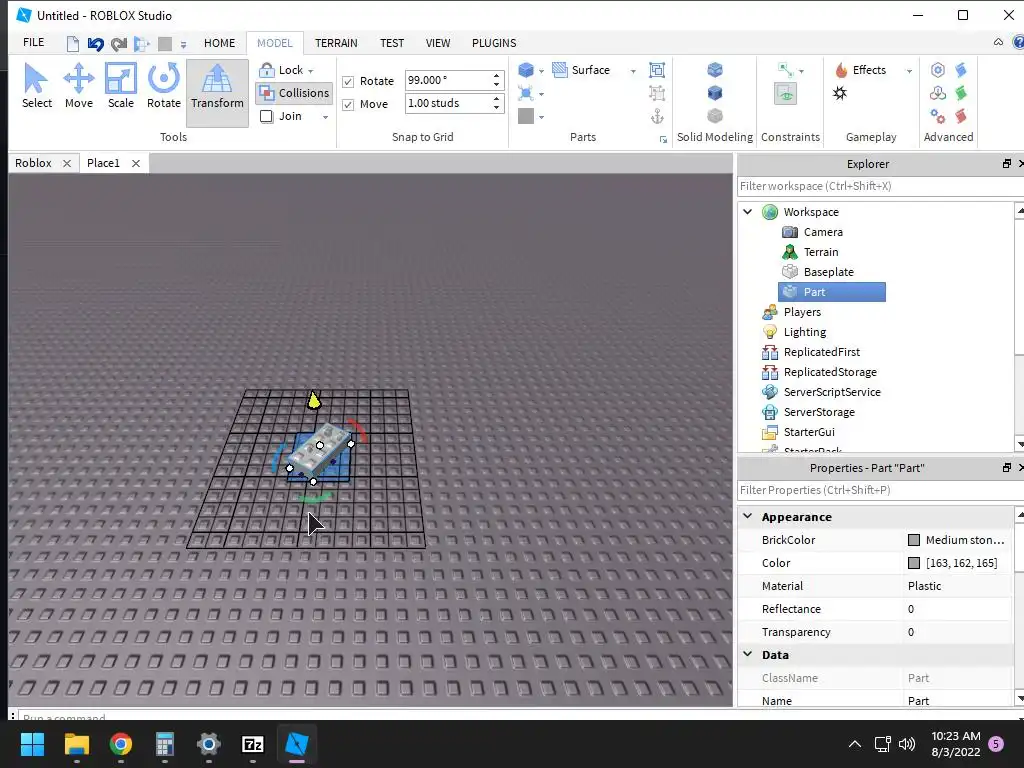
Task: Toggle the Move snap checkbox
Action: [348, 104]
